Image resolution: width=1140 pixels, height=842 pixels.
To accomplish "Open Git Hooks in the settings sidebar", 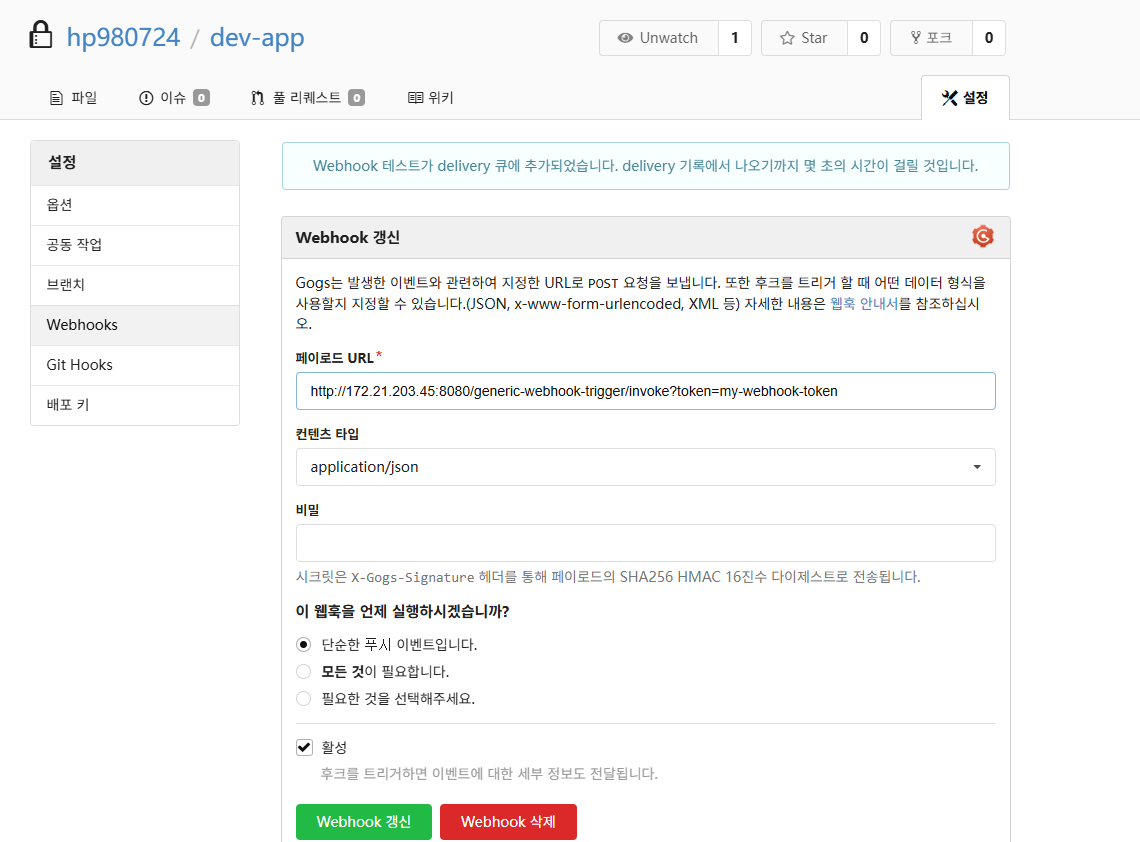I will click(135, 365).
